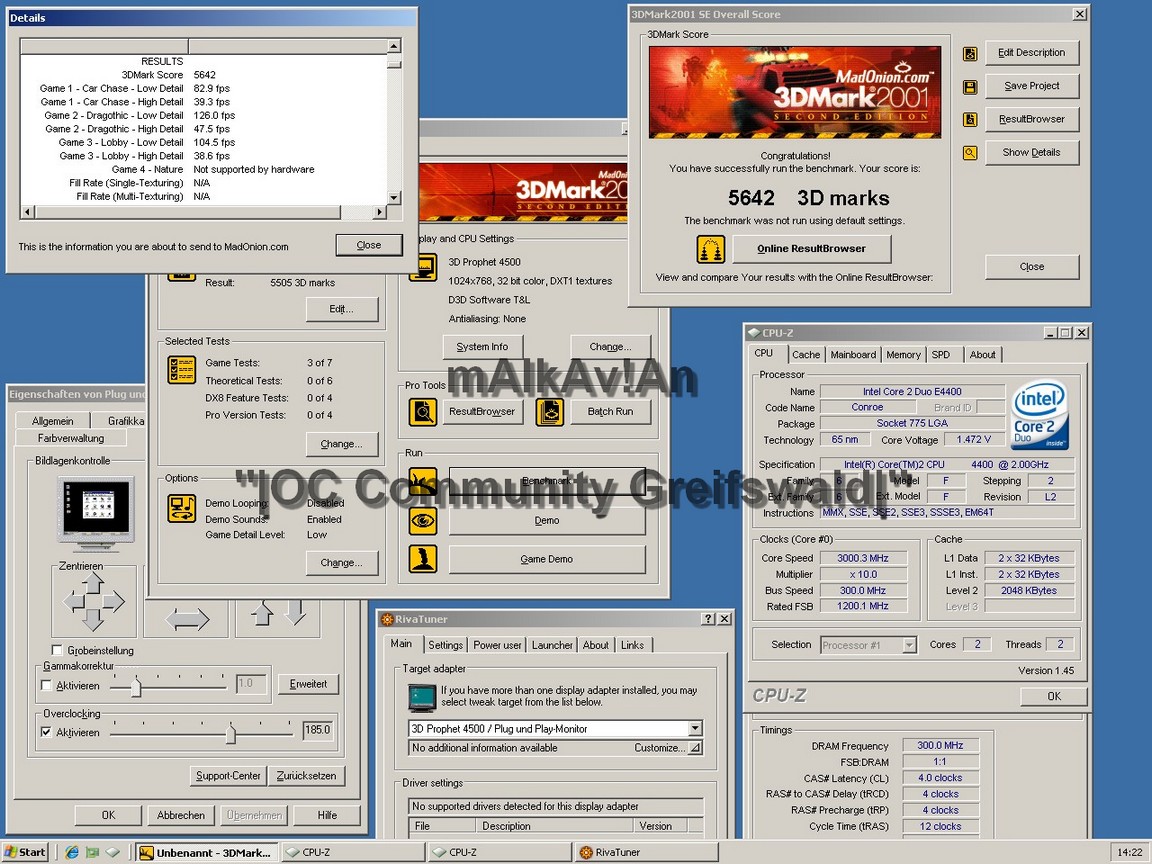Click the Show Details magnifier icon

tap(970, 153)
